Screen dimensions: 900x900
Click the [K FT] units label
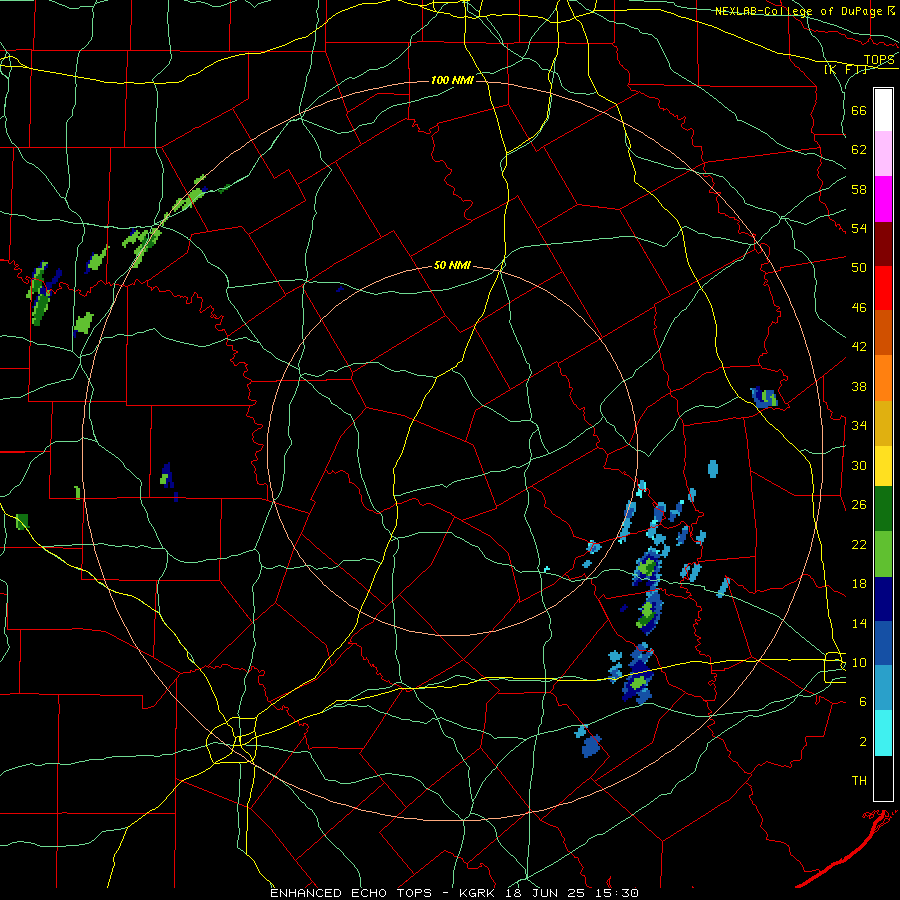(845, 70)
